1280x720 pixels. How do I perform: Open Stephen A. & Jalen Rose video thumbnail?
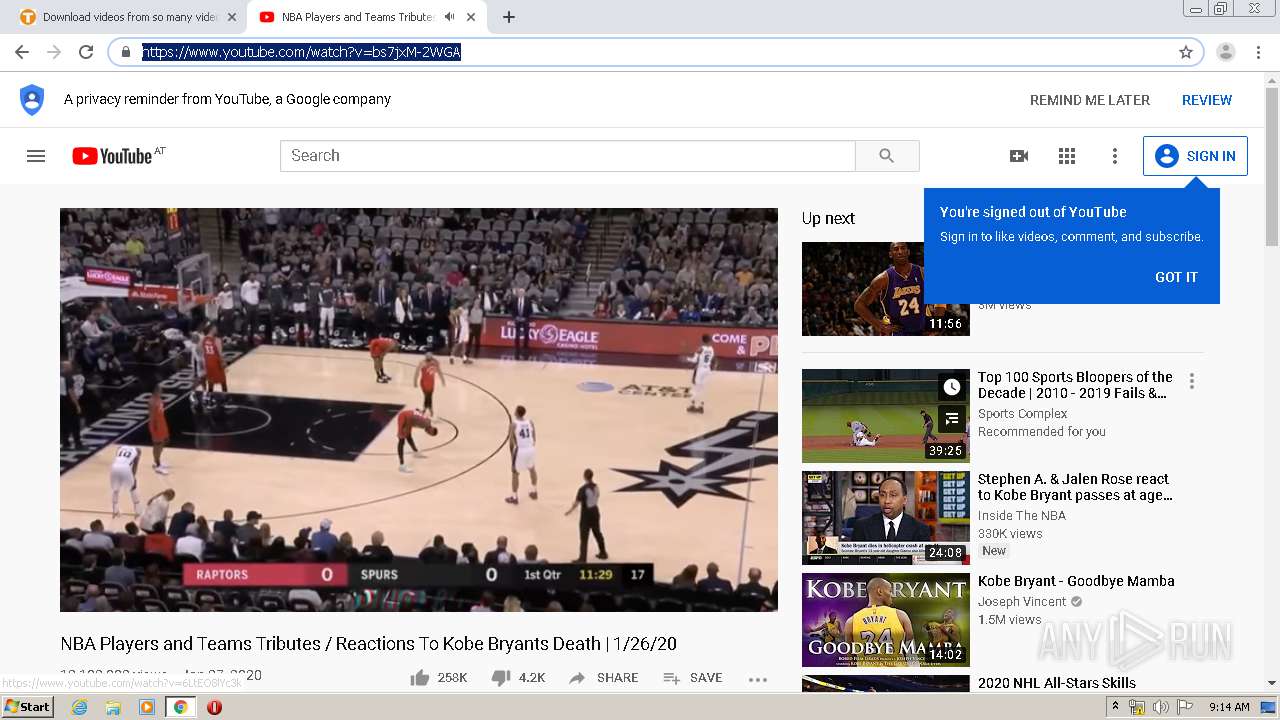pyautogui.click(x=886, y=518)
